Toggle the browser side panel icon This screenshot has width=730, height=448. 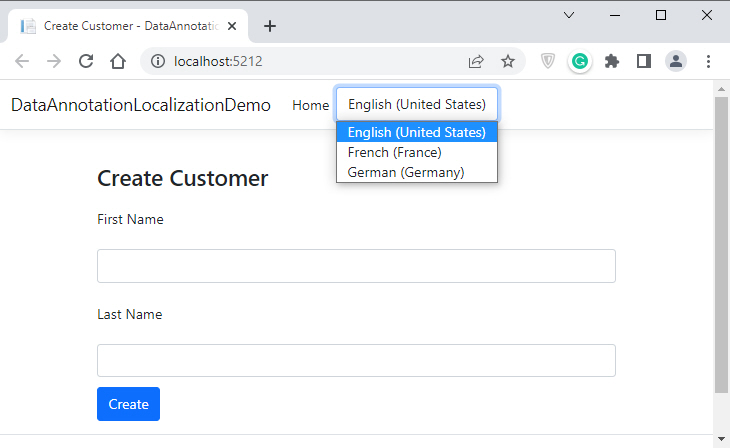click(644, 61)
